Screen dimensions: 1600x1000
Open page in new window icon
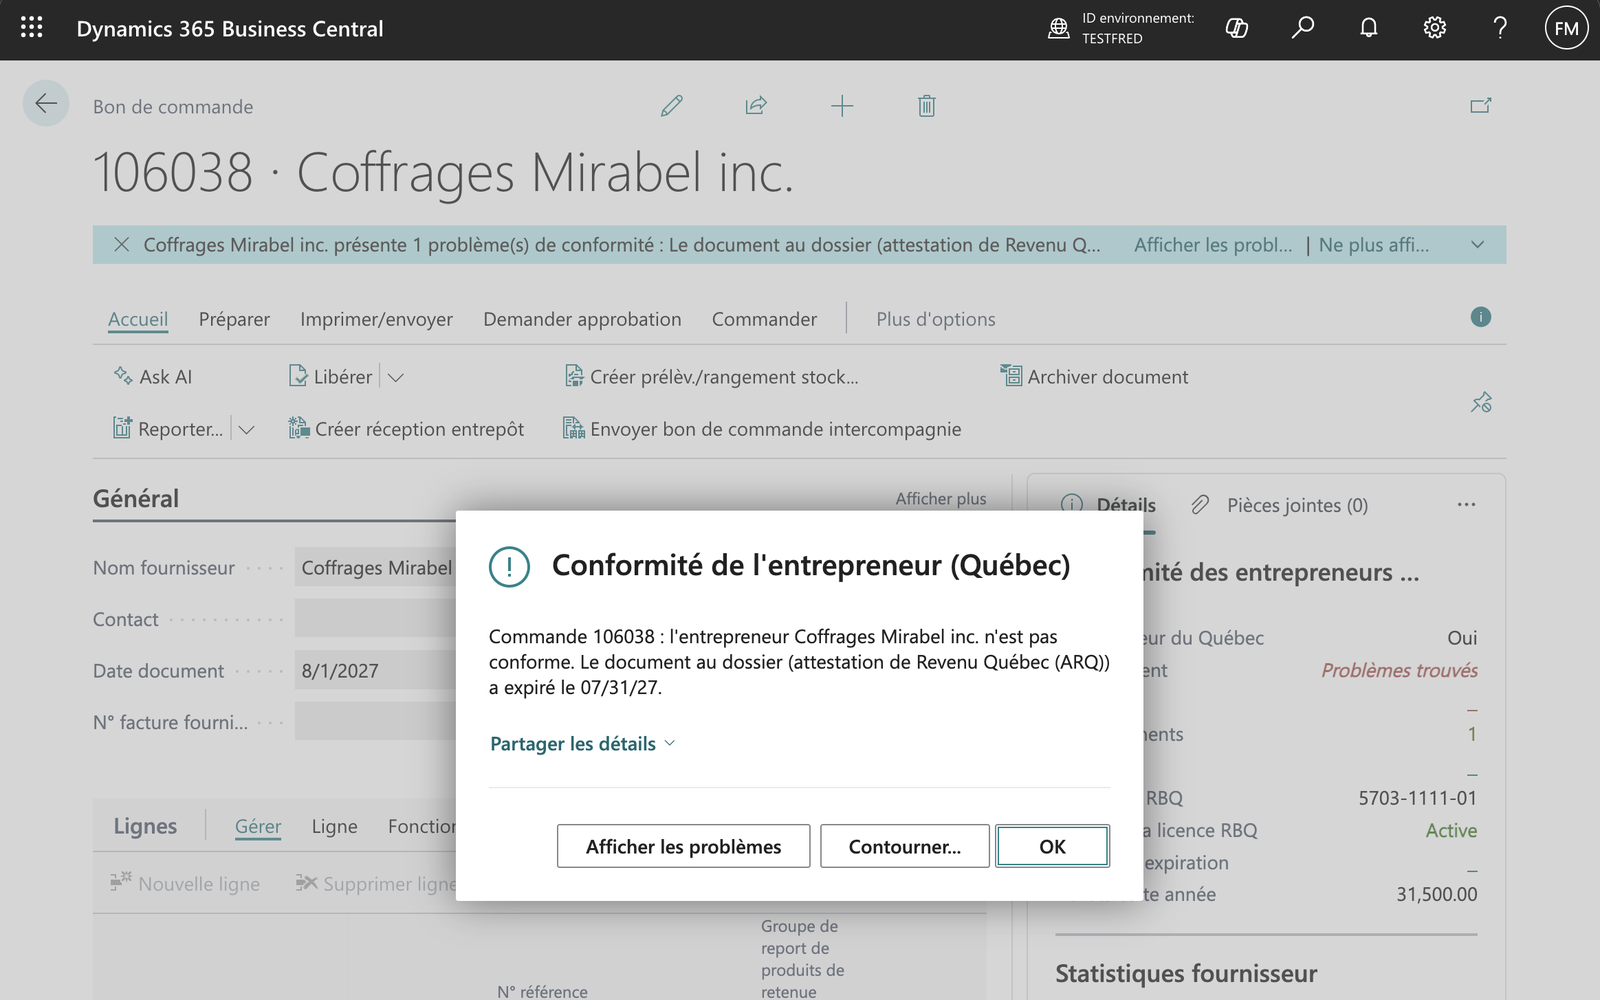[x=1481, y=105]
